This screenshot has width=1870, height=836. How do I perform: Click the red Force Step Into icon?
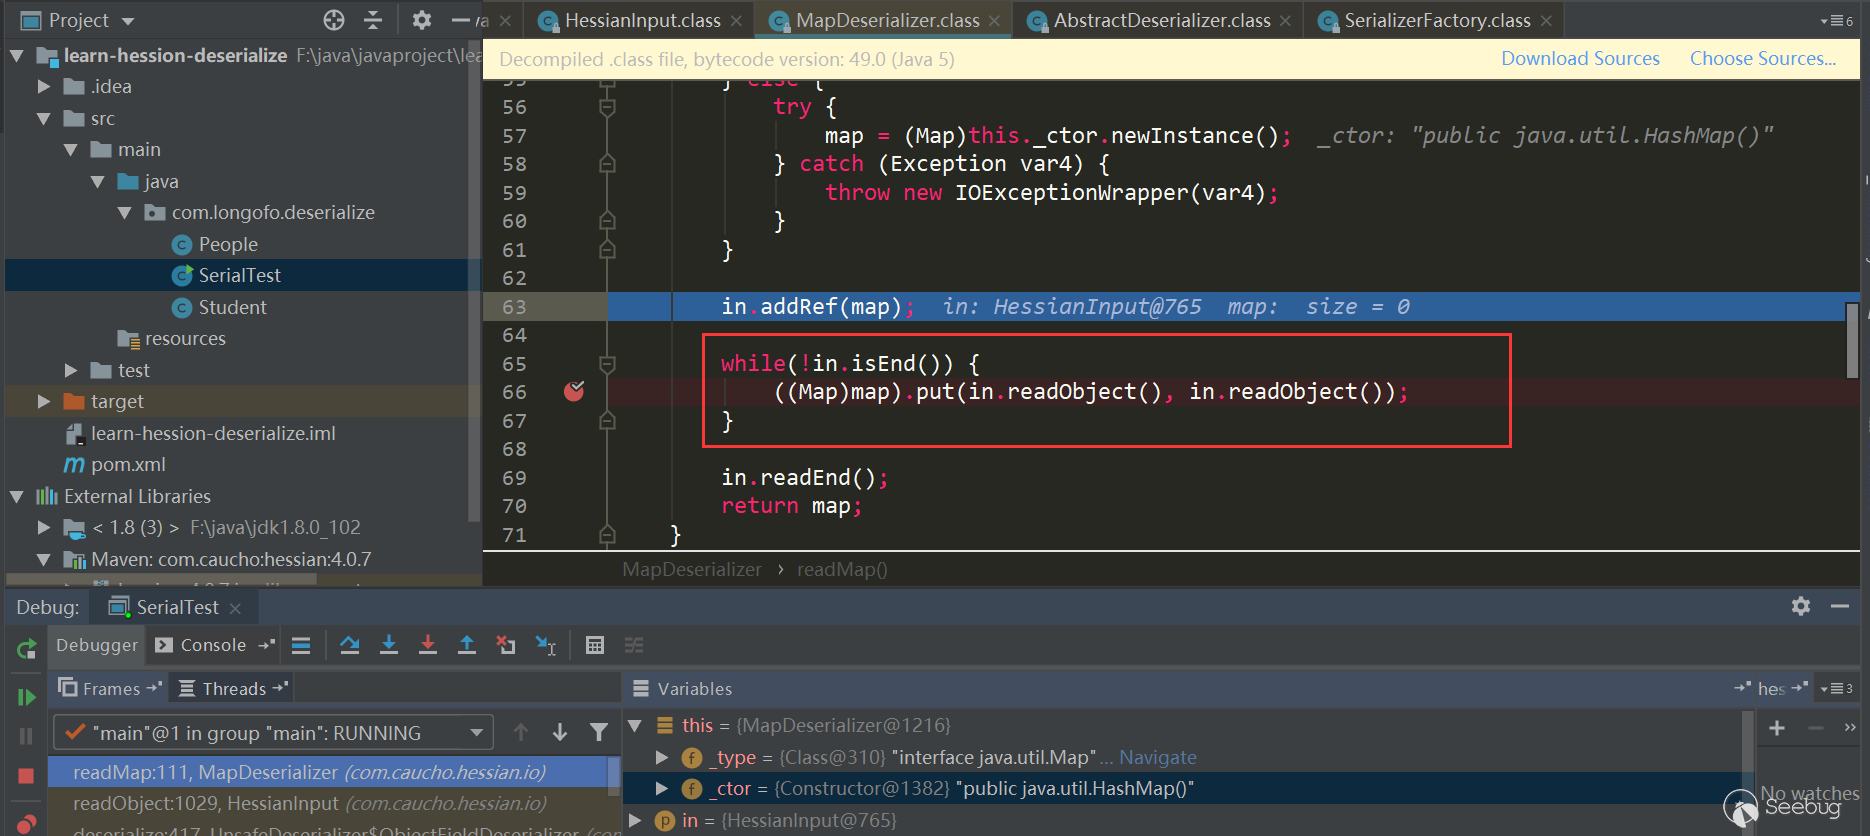428,645
